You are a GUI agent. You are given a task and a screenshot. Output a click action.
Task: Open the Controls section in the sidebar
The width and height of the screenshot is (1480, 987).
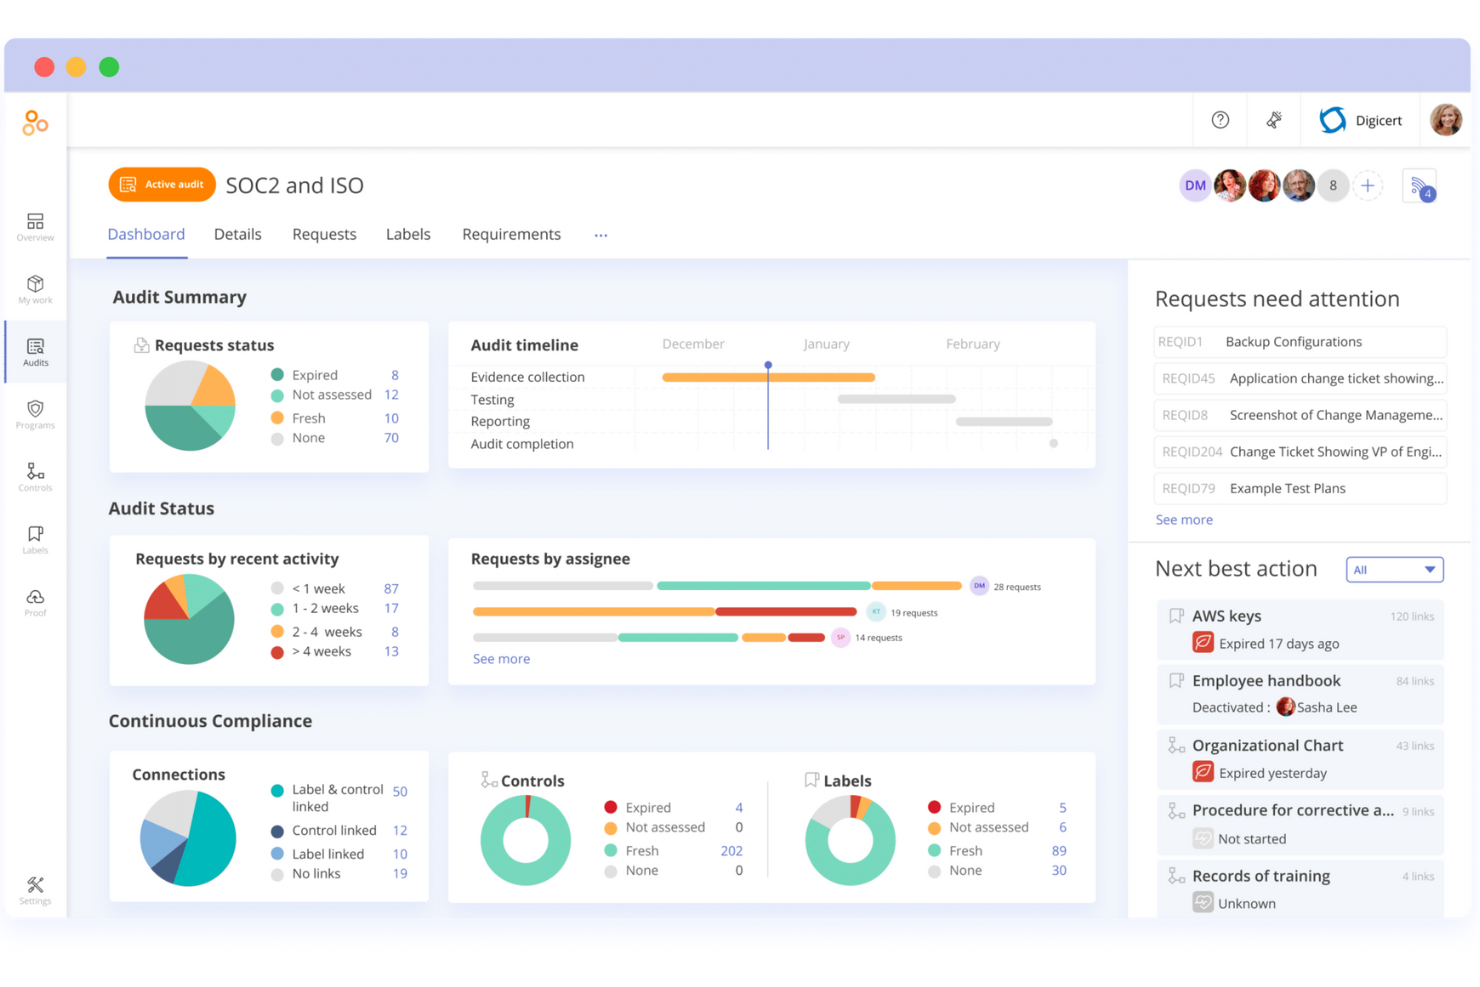(x=35, y=477)
